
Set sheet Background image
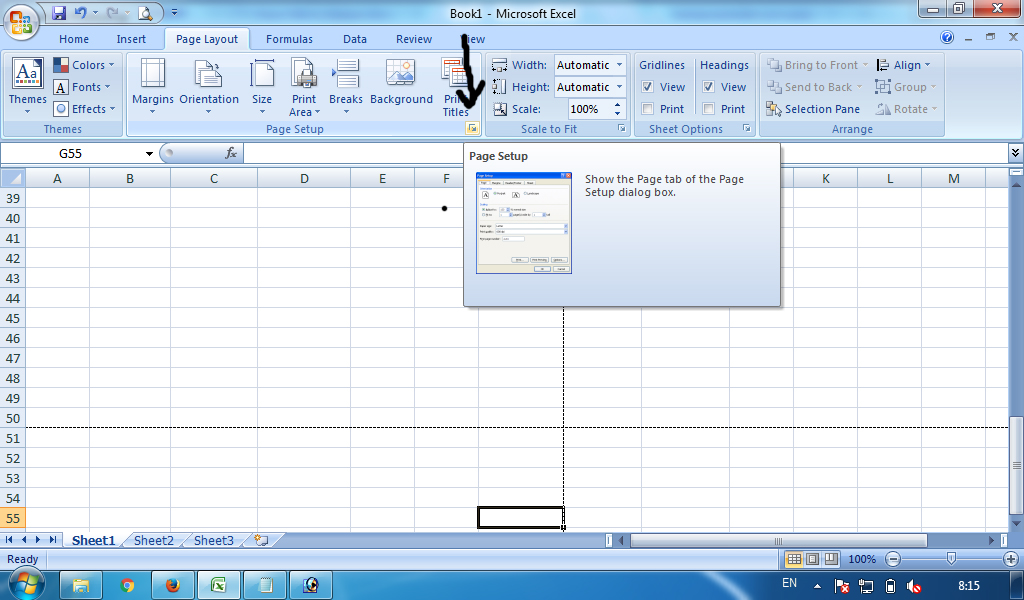(x=401, y=83)
